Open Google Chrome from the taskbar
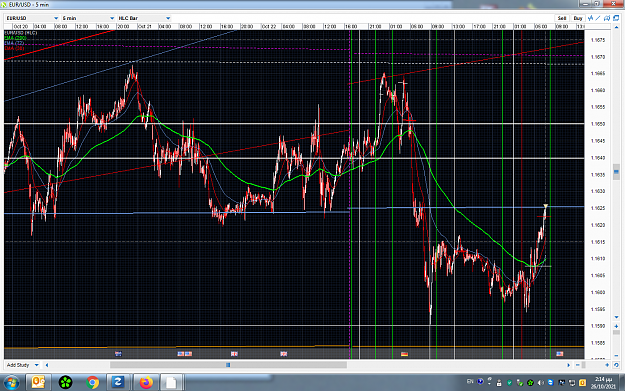 (92, 383)
